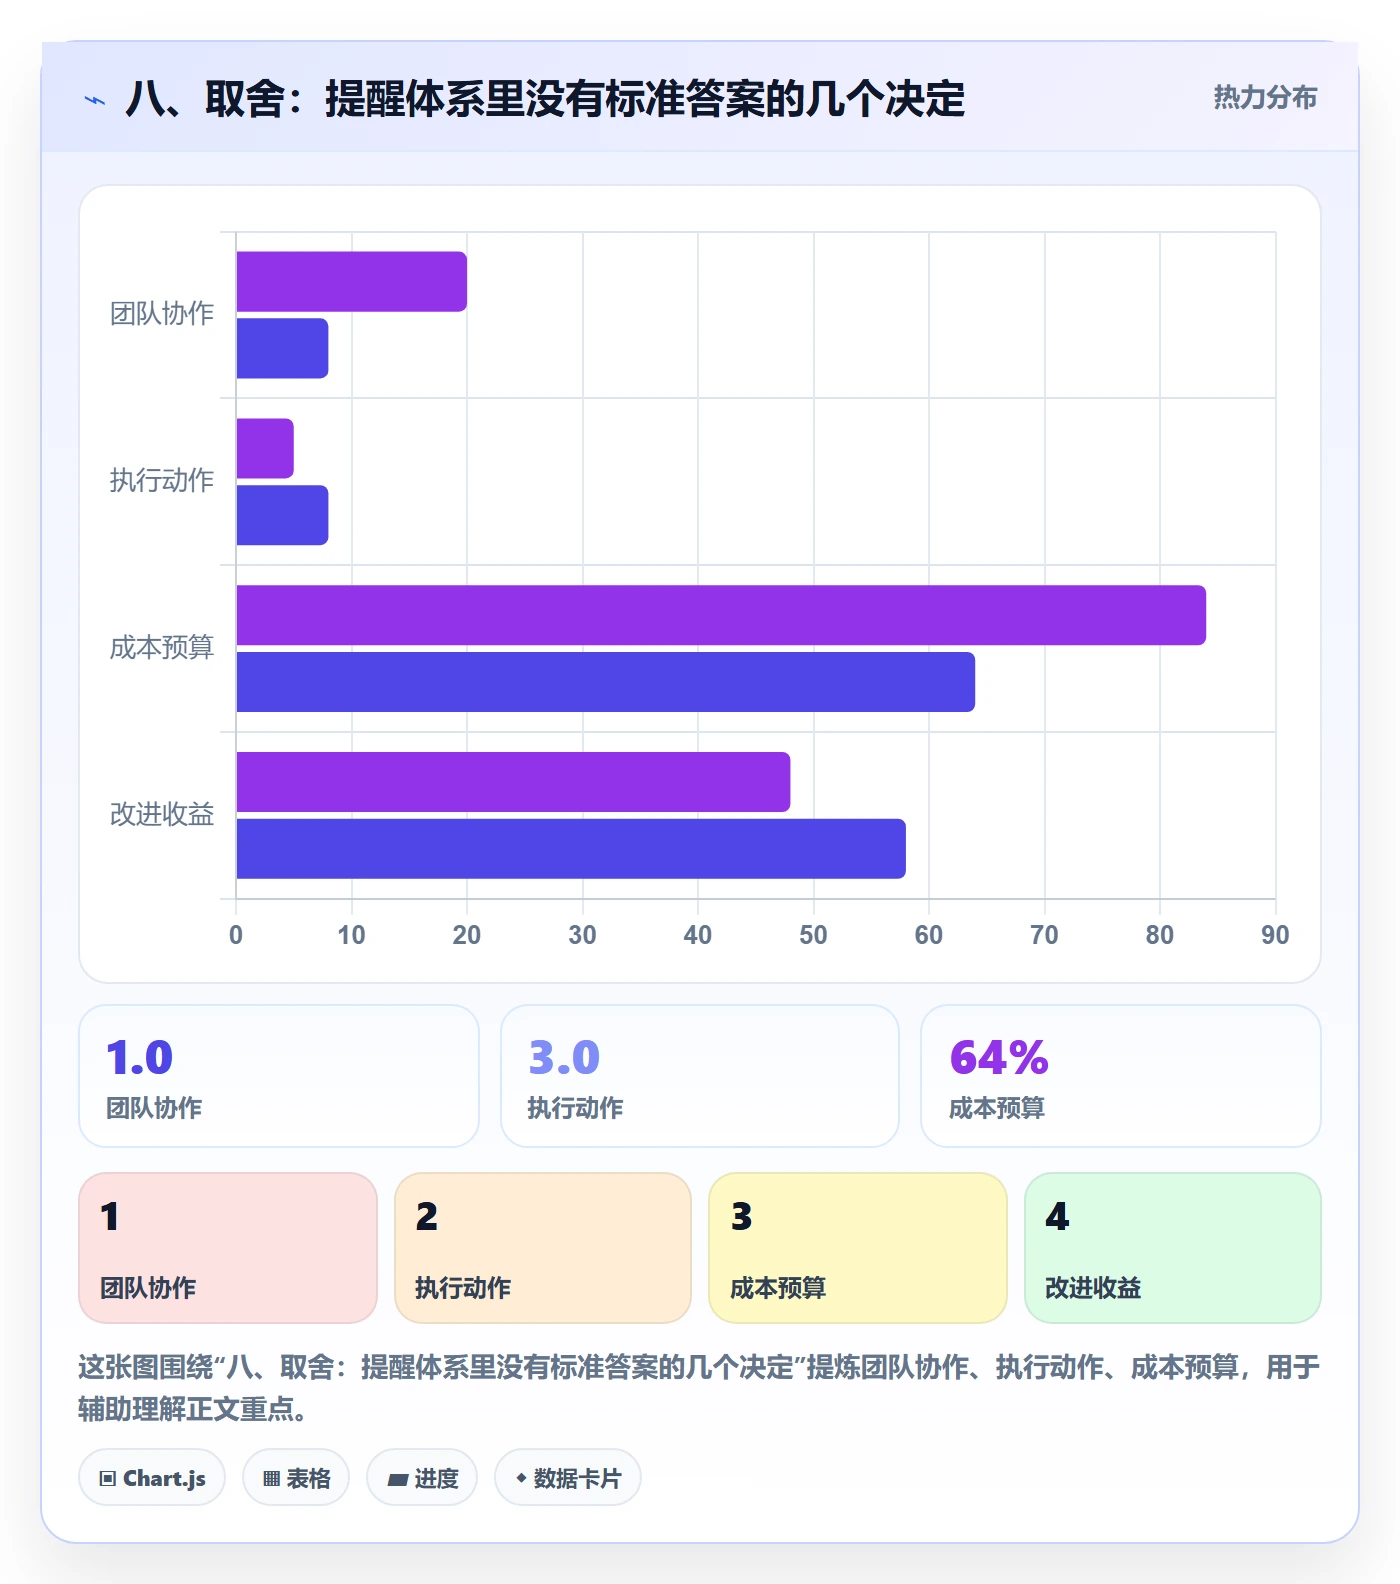This screenshot has width=1400, height=1584.
Task: Select the blue 成本预算 bar
Action: (606, 682)
